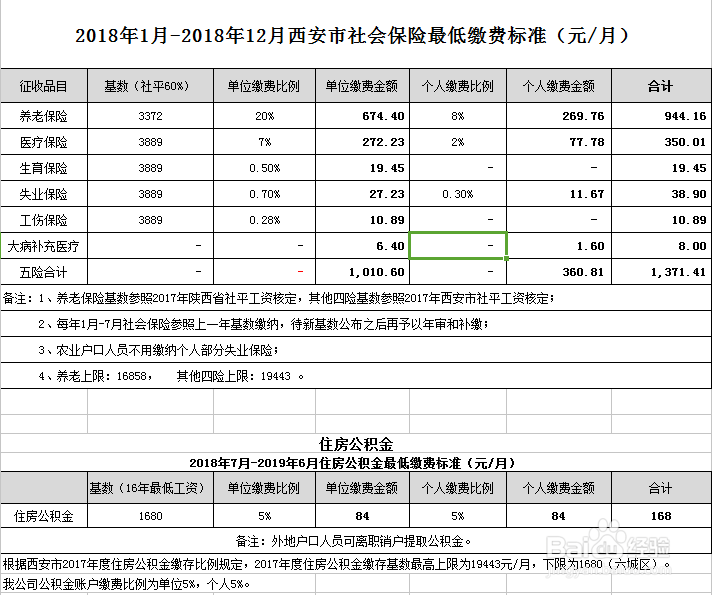Screen dimensions: 712x595
Task: Select the 77.78 personal amount cell
Action: [559, 142]
